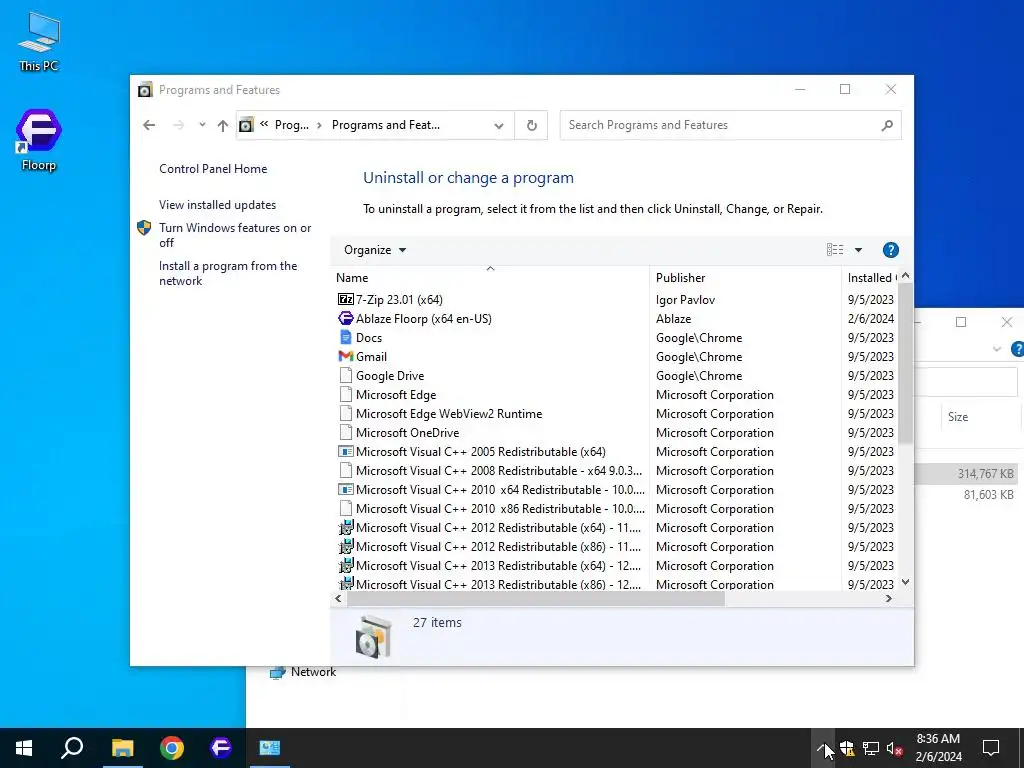This screenshot has height=768, width=1024.
Task: Refresh the Programs and Features list
Action: (532, 125)
